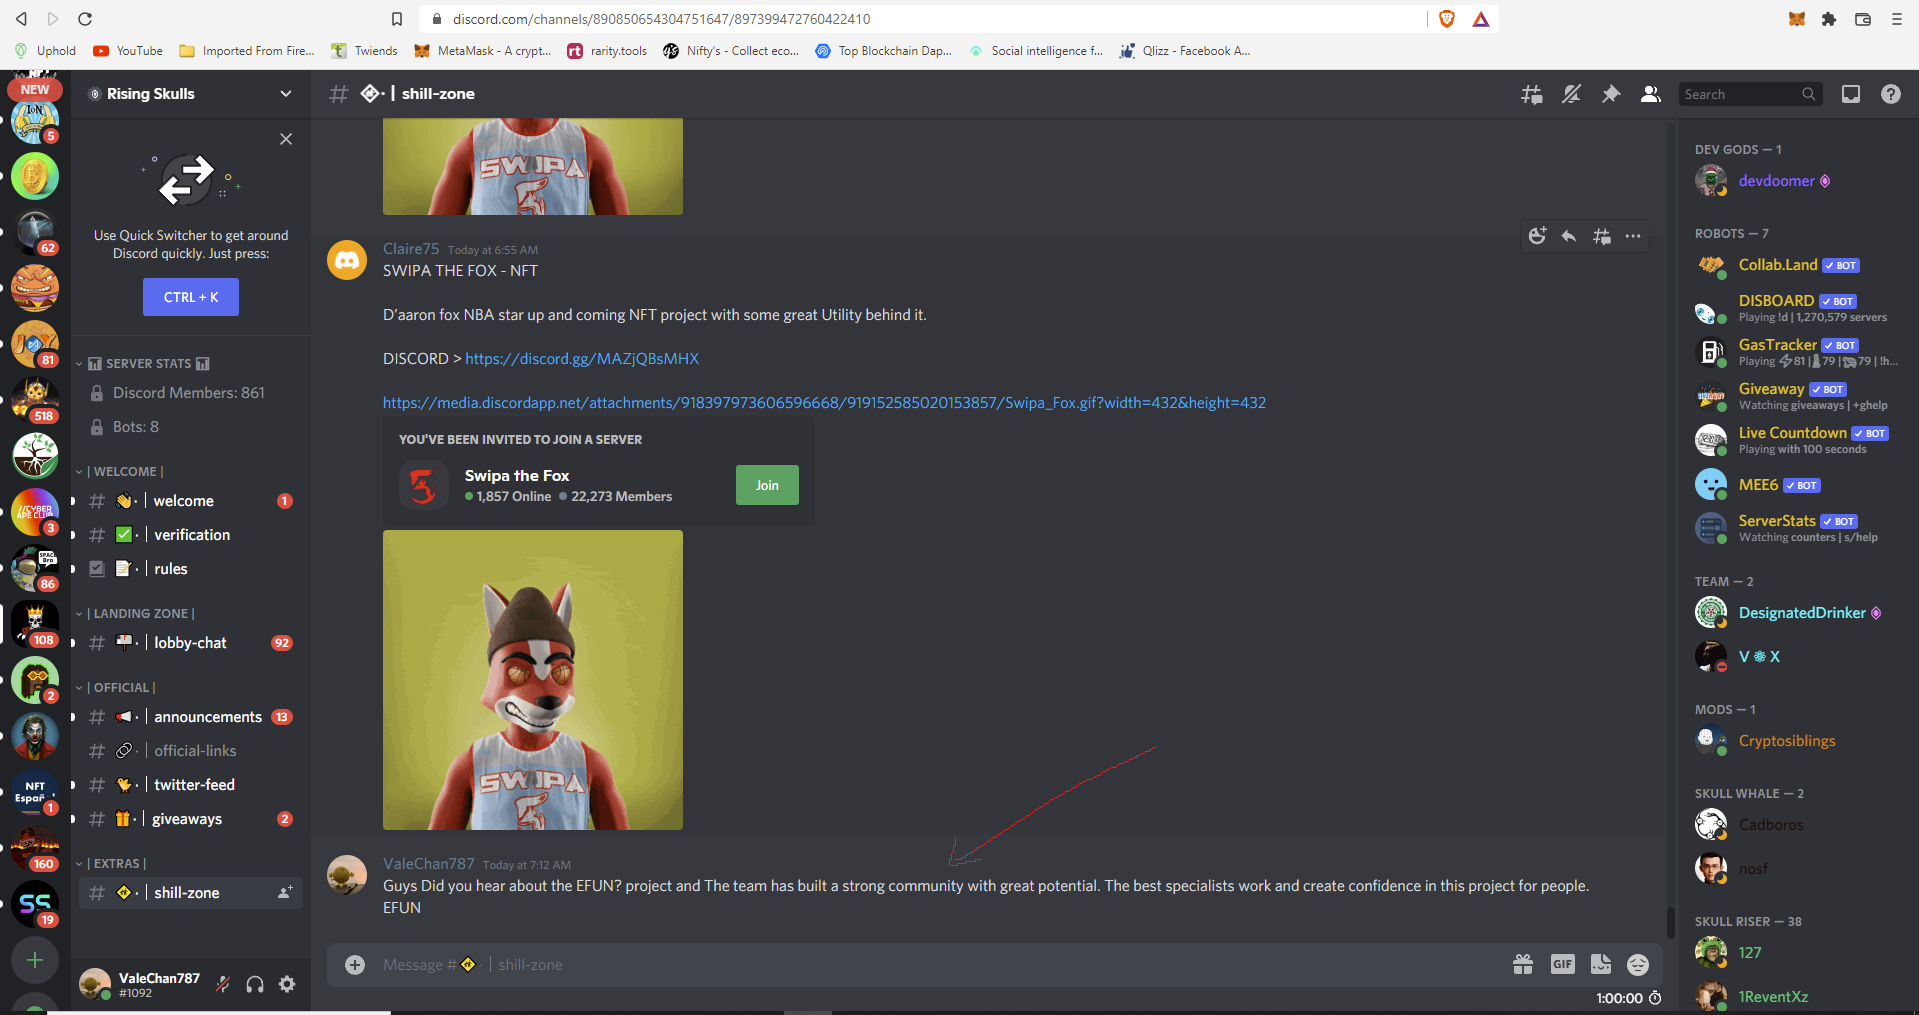The width and height of the screenshot is (1919, 1015).
Task: Open pinned messages
Action: point(1611,94)
